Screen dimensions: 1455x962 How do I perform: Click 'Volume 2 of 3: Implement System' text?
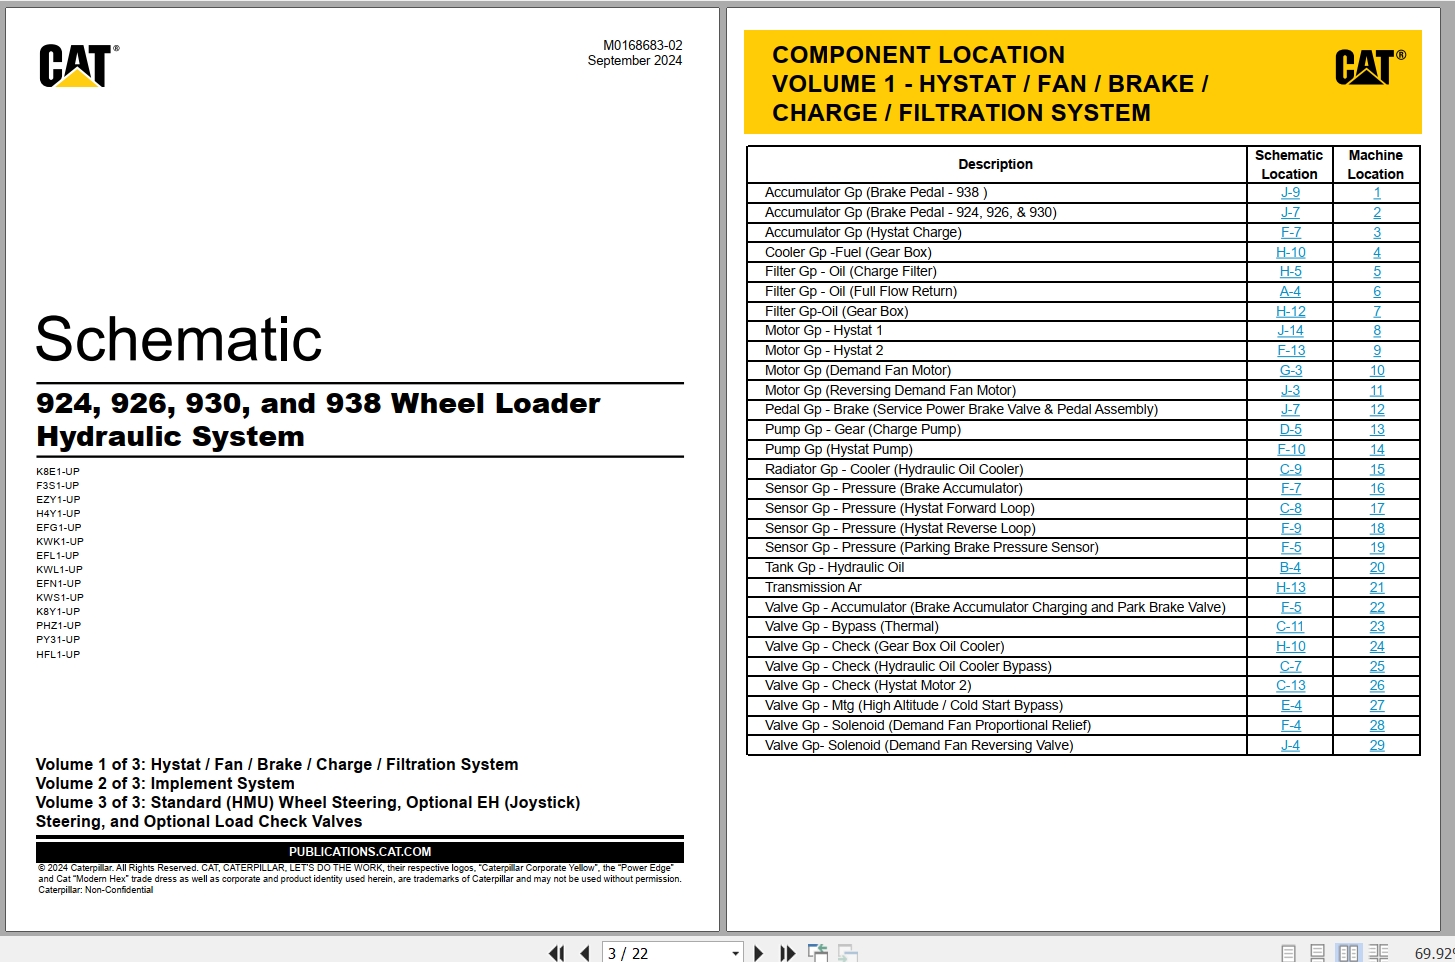(x=165, y=783)
